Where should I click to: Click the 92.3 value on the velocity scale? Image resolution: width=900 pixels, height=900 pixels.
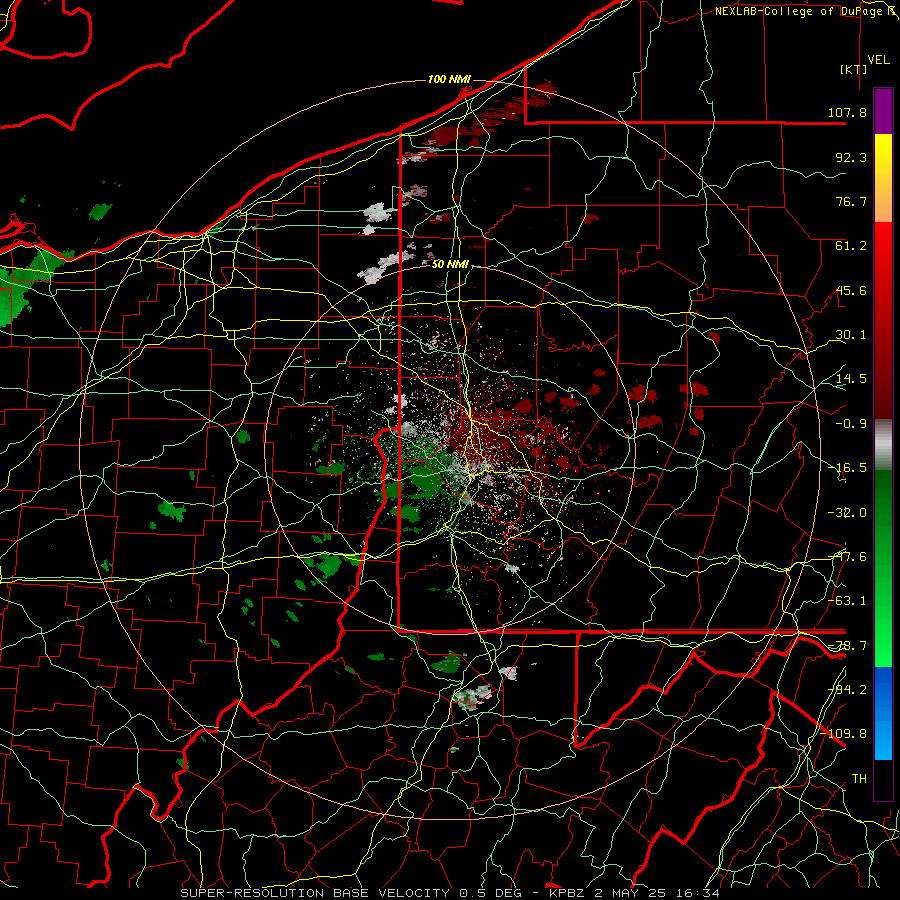(x=851, y=157)
